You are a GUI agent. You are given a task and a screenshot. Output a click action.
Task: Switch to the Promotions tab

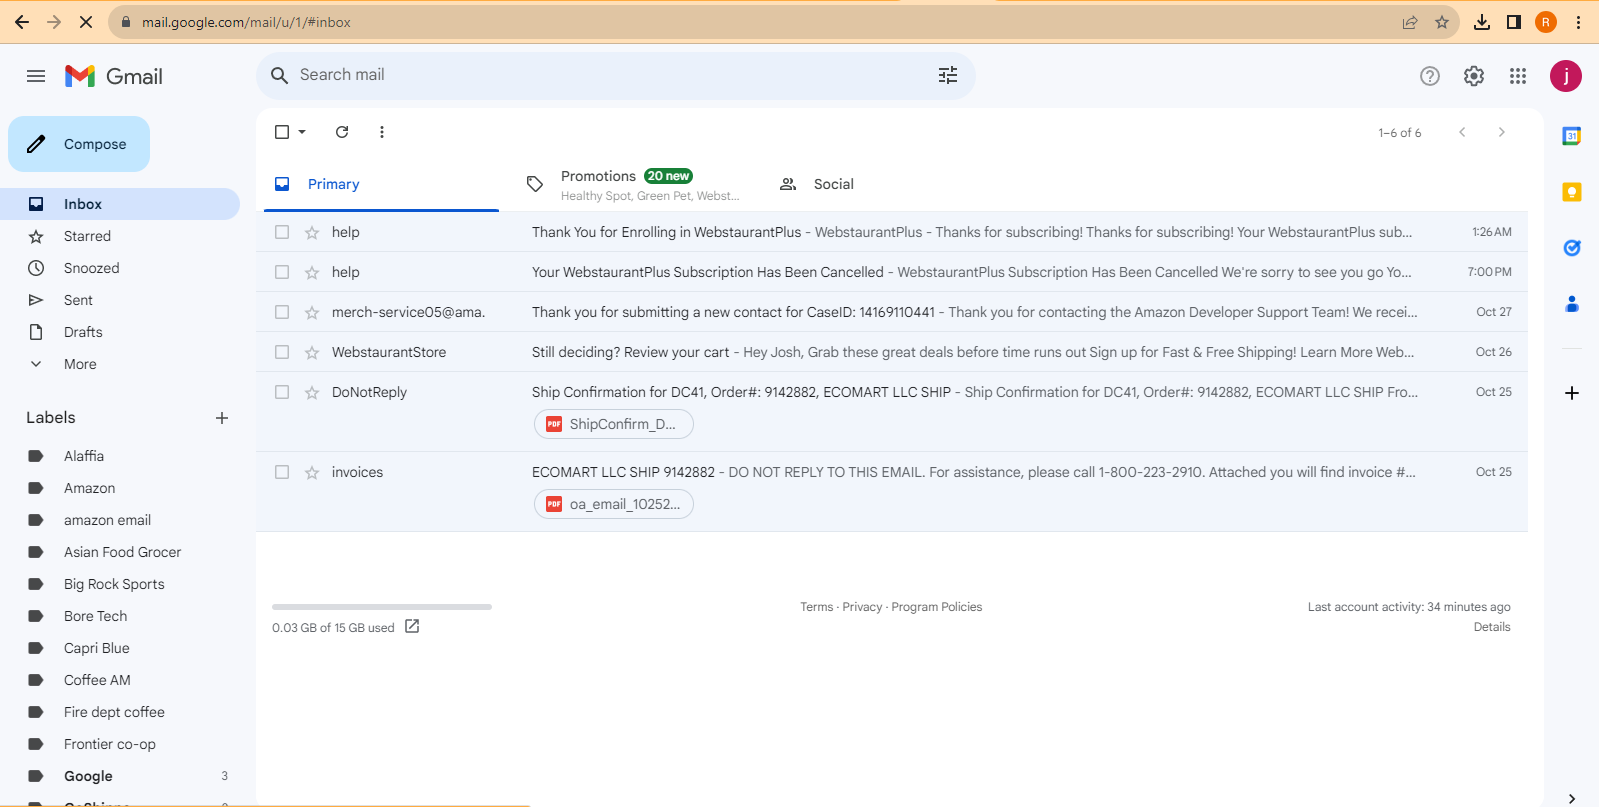tap(633, 184)
